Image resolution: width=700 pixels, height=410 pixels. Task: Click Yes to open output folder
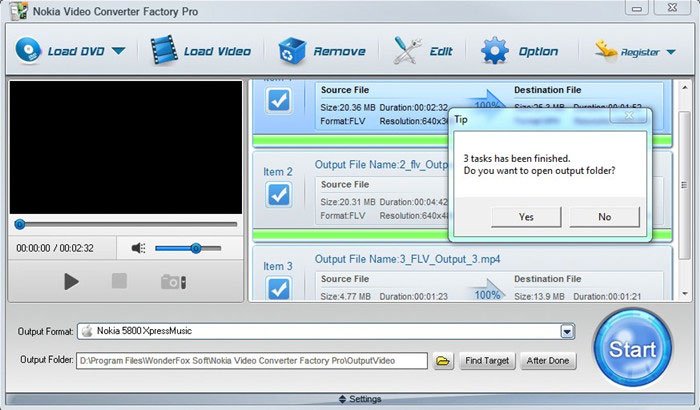point(526,217)
